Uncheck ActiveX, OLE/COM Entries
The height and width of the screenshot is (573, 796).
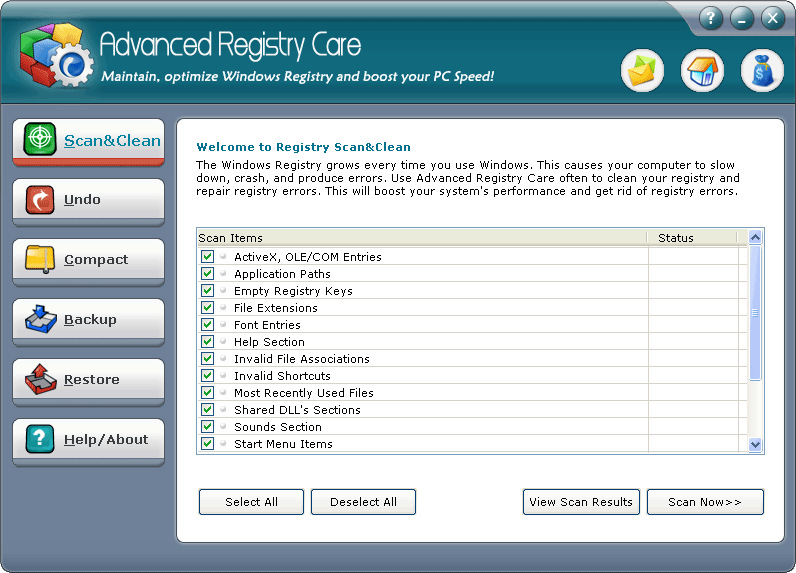[x=207, y=256]
